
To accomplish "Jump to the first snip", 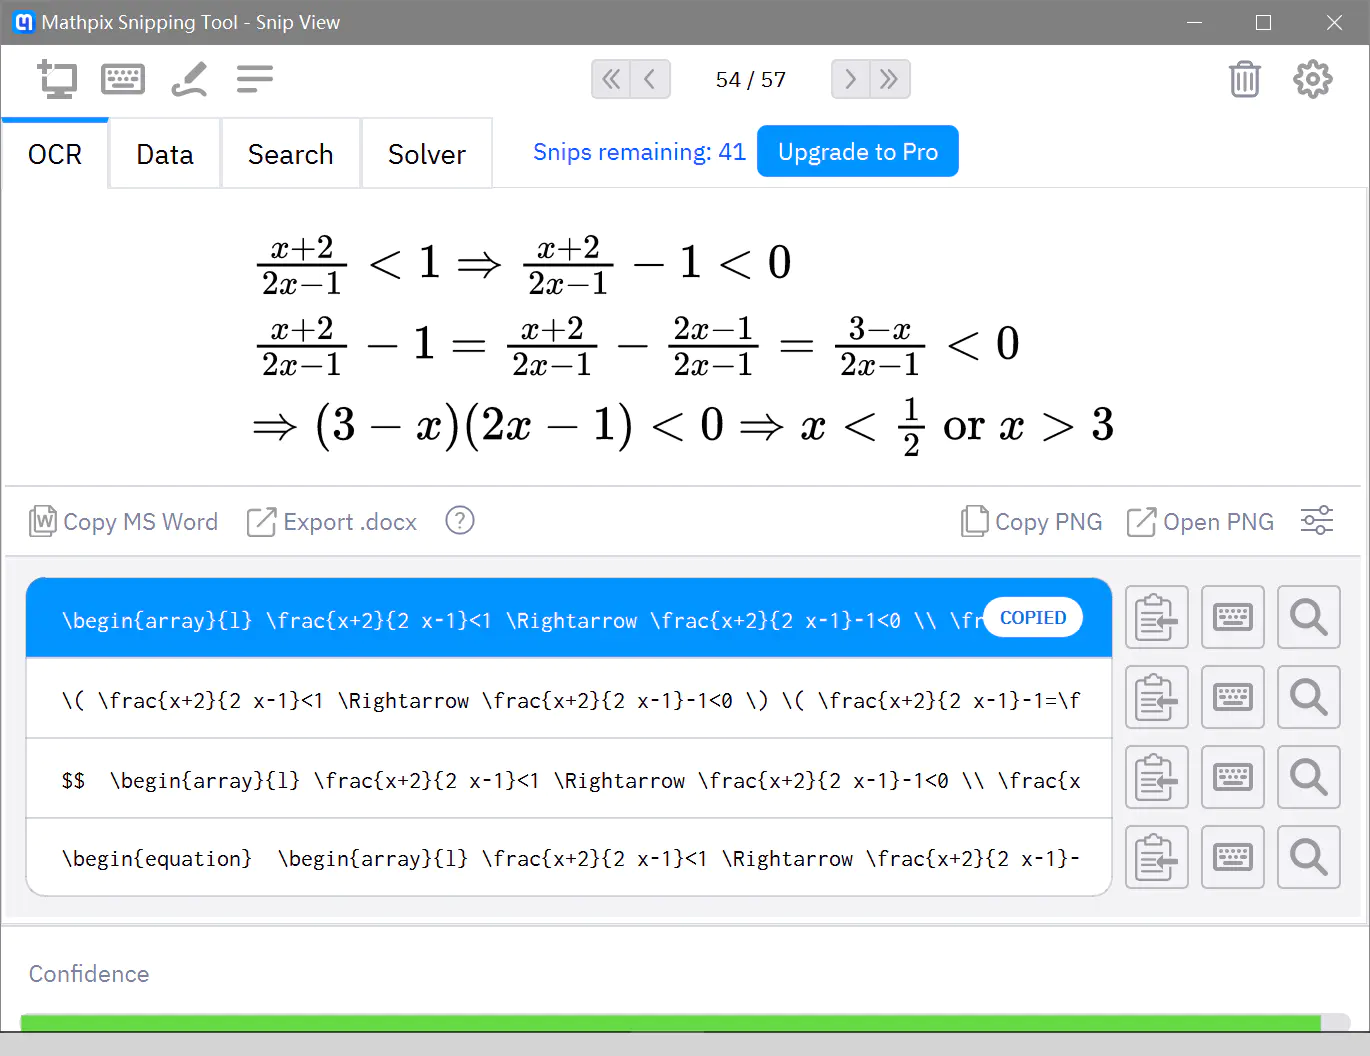I will (x=611, y=79).
